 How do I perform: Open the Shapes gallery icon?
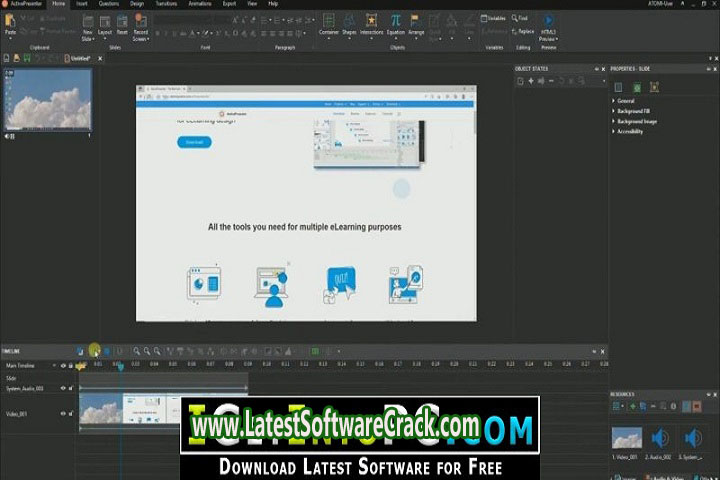(350, 21)
